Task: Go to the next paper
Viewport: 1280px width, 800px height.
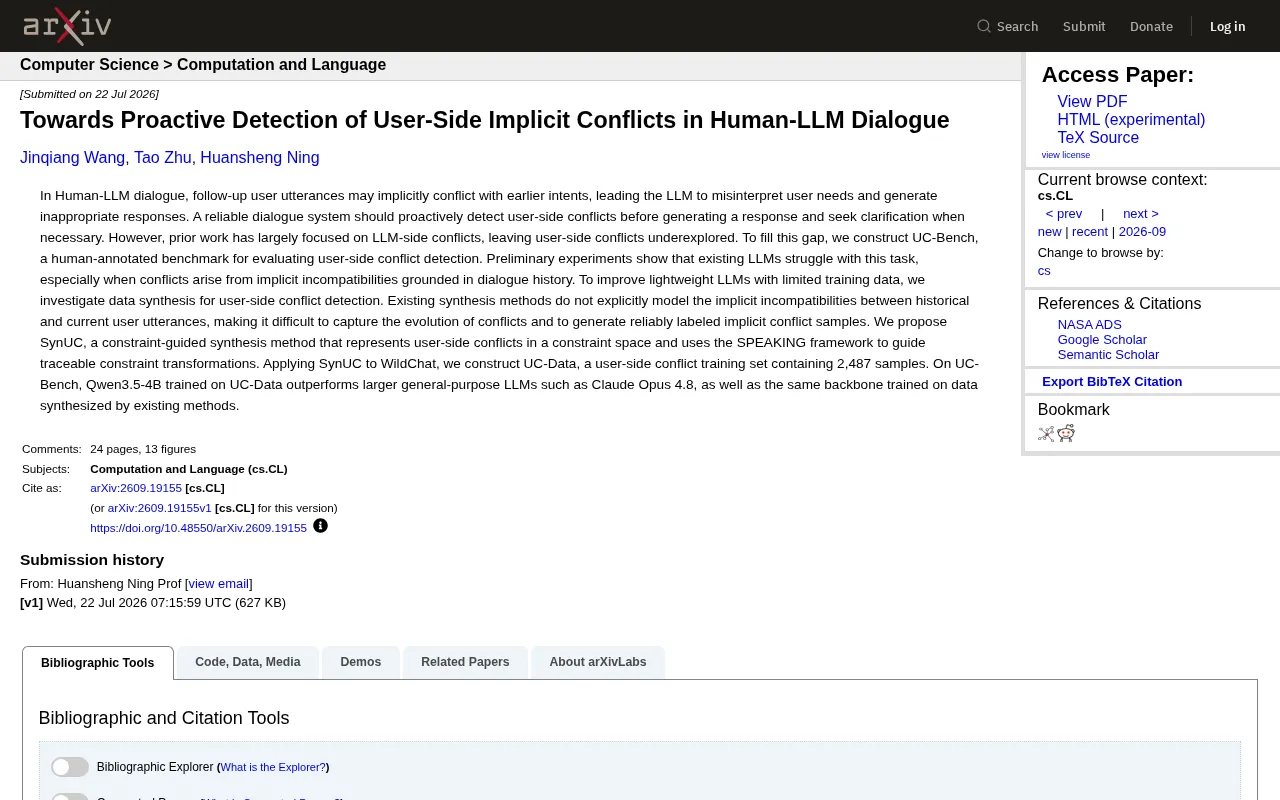Action: point(1141,214)
